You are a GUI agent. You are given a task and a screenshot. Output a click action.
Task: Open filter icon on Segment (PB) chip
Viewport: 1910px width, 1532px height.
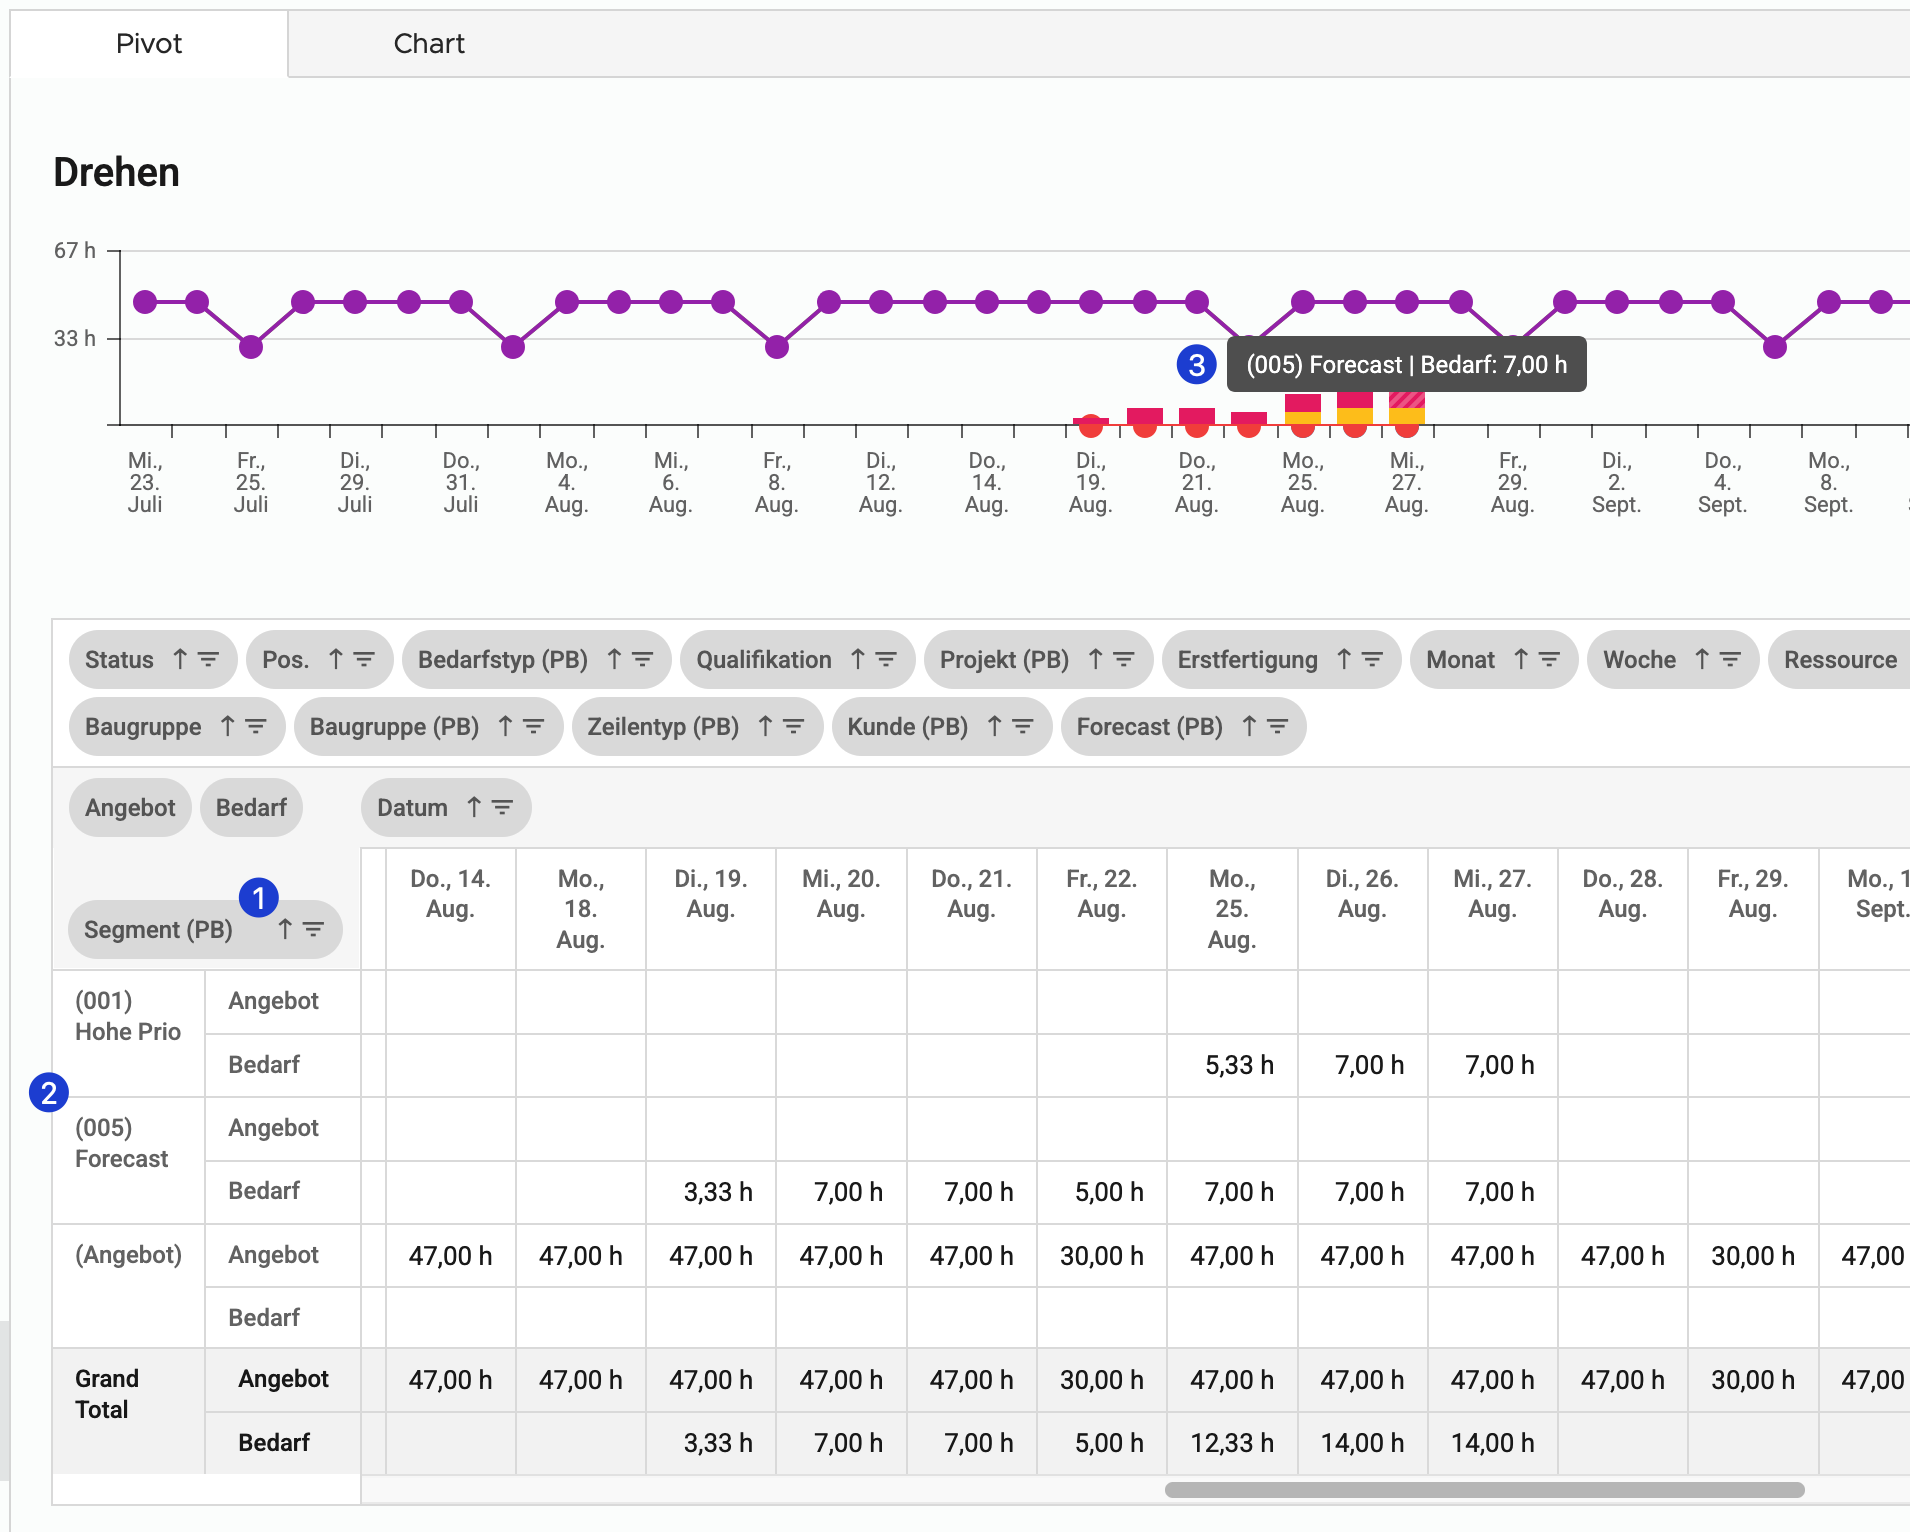[314, 929]
